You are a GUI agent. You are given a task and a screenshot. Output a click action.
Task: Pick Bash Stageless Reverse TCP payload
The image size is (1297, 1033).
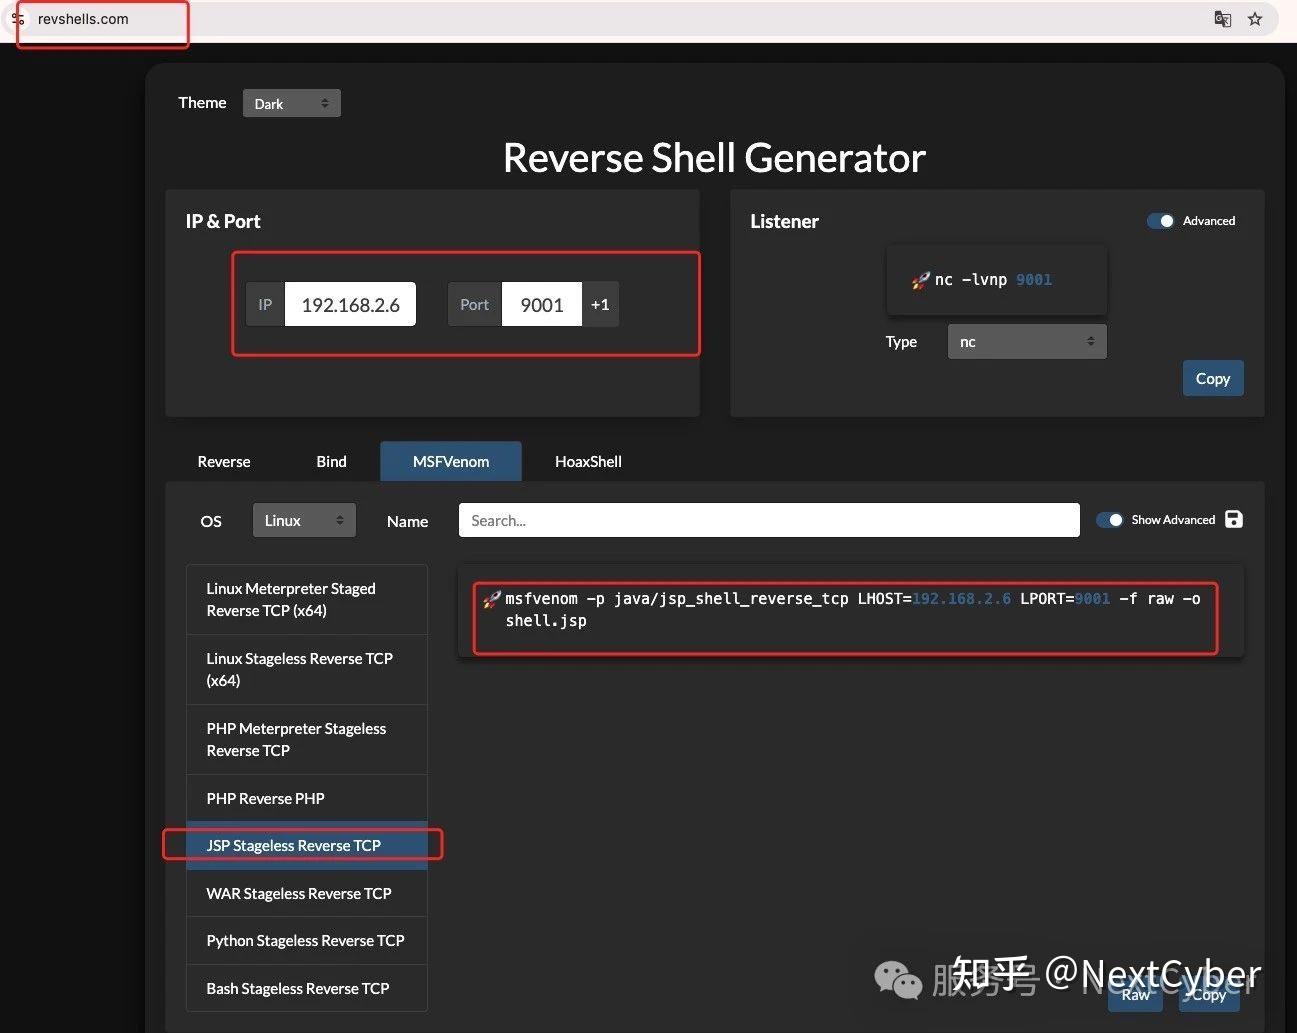pos(307,988)
